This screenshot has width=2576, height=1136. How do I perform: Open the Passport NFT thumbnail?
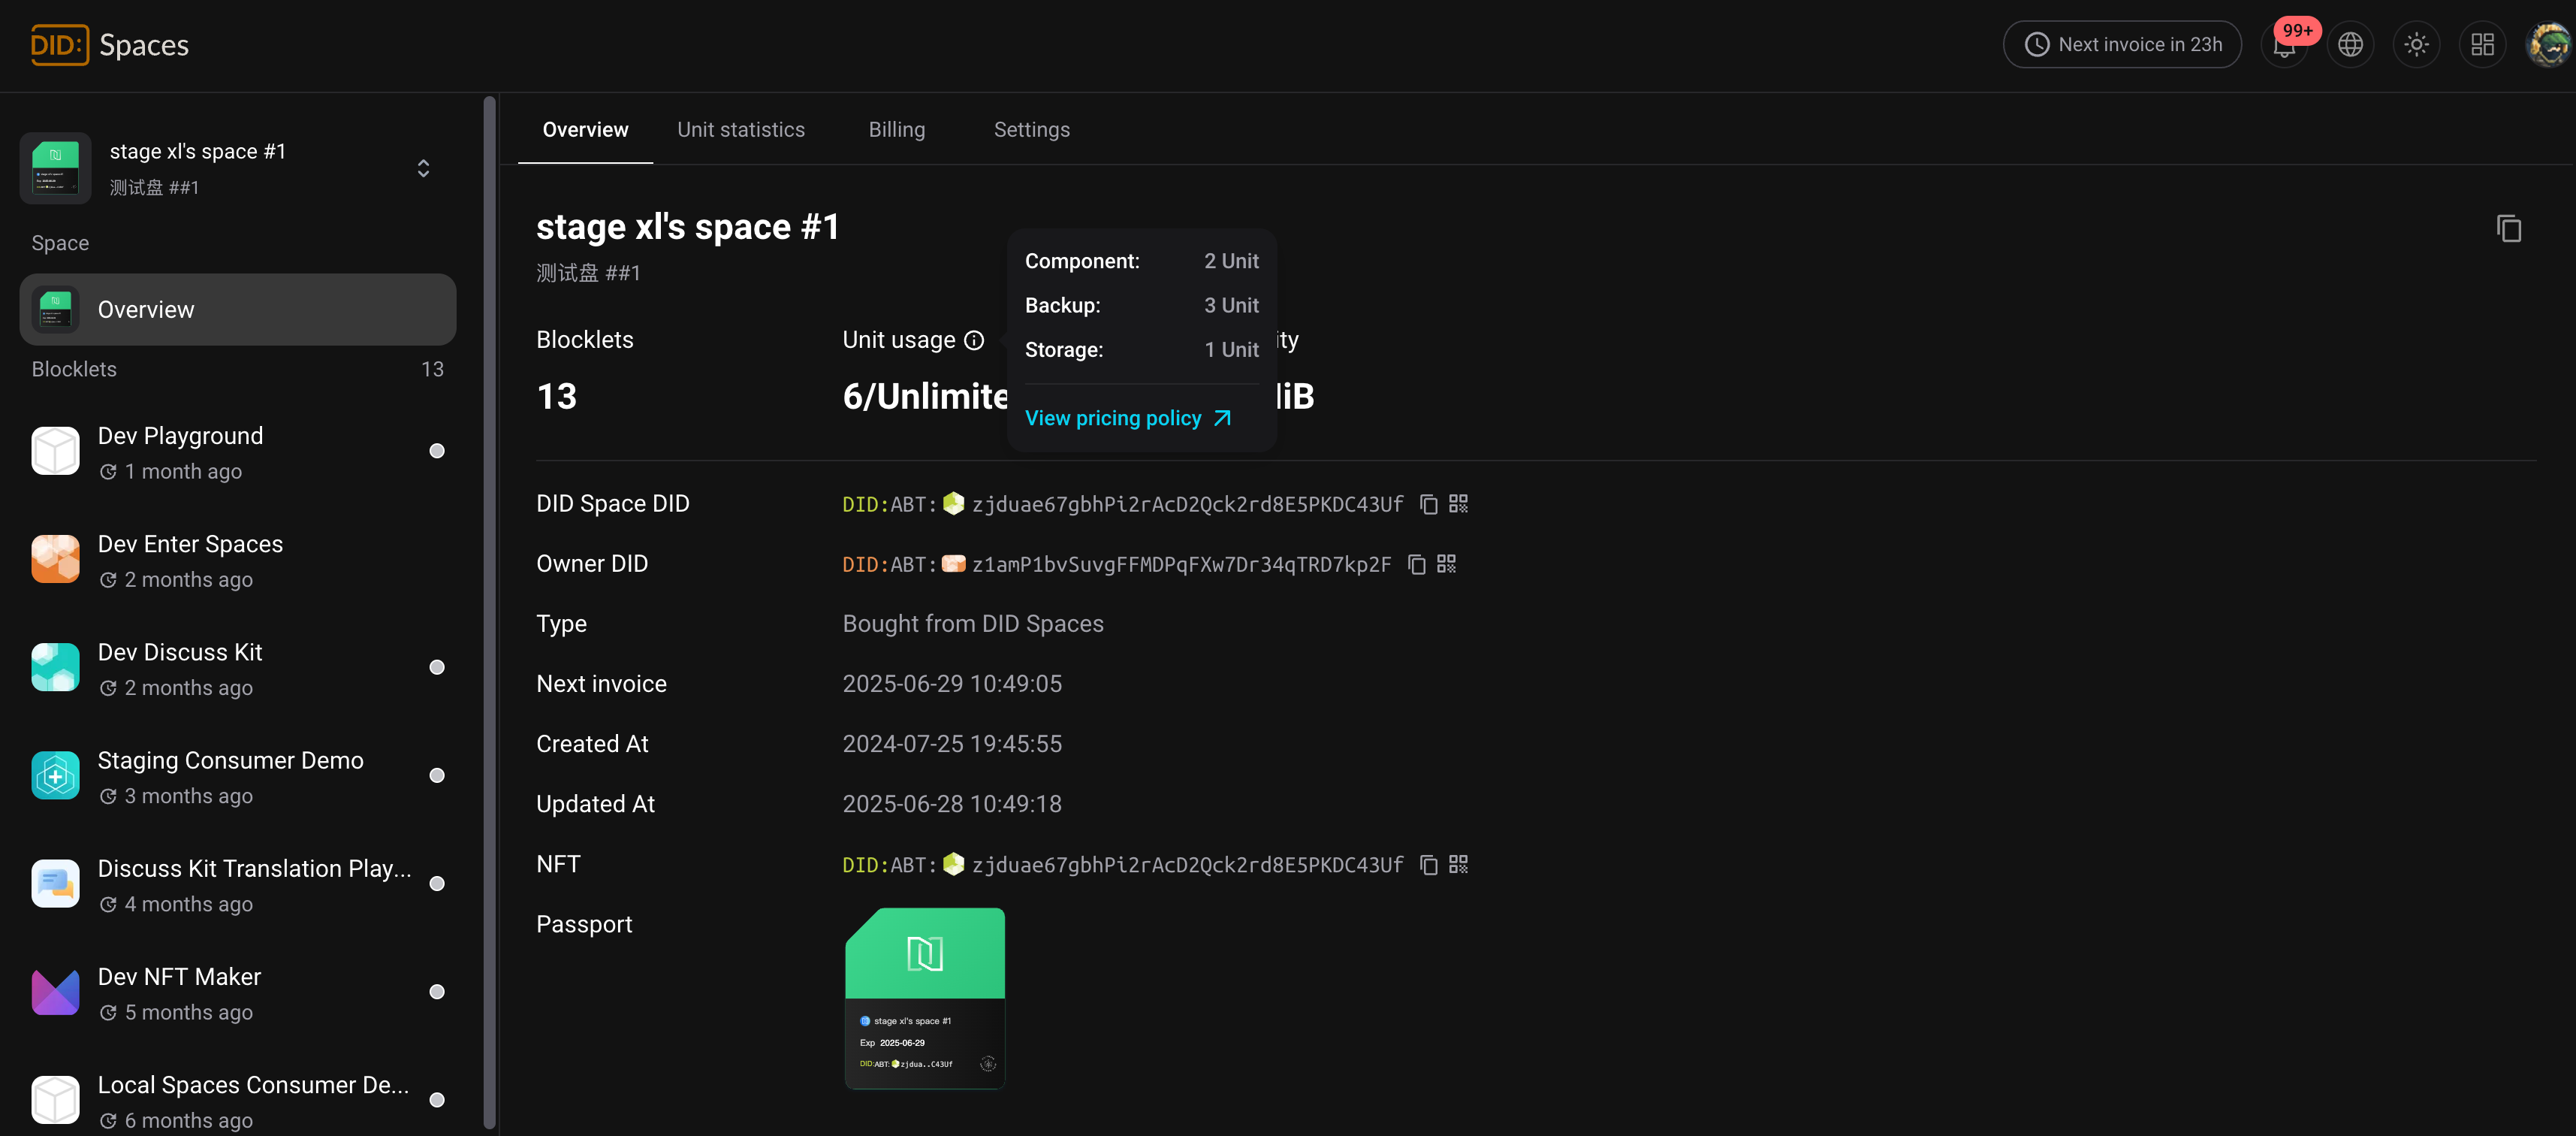[924, 997]
